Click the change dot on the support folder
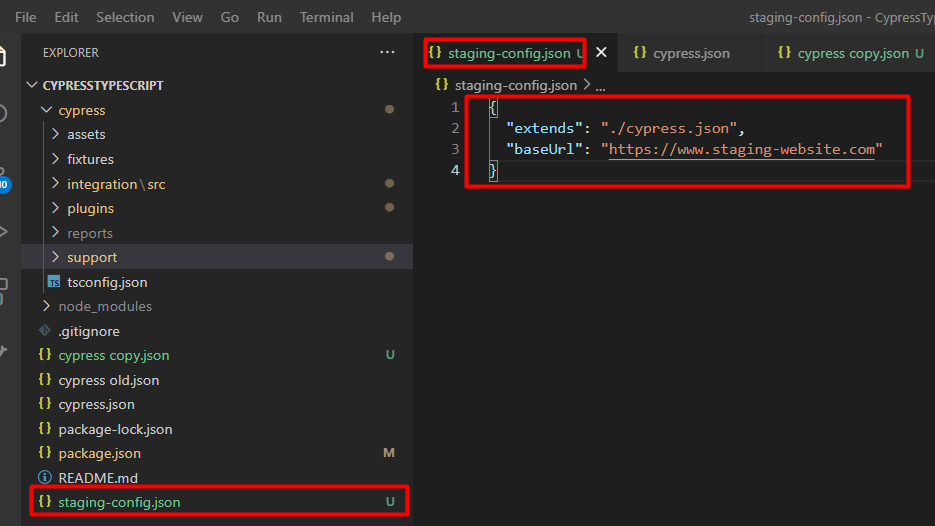 pos(389,256)
